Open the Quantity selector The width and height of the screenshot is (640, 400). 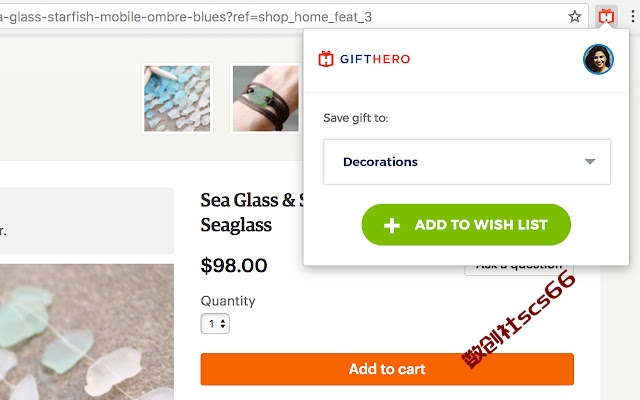click(x=215, y=324)
